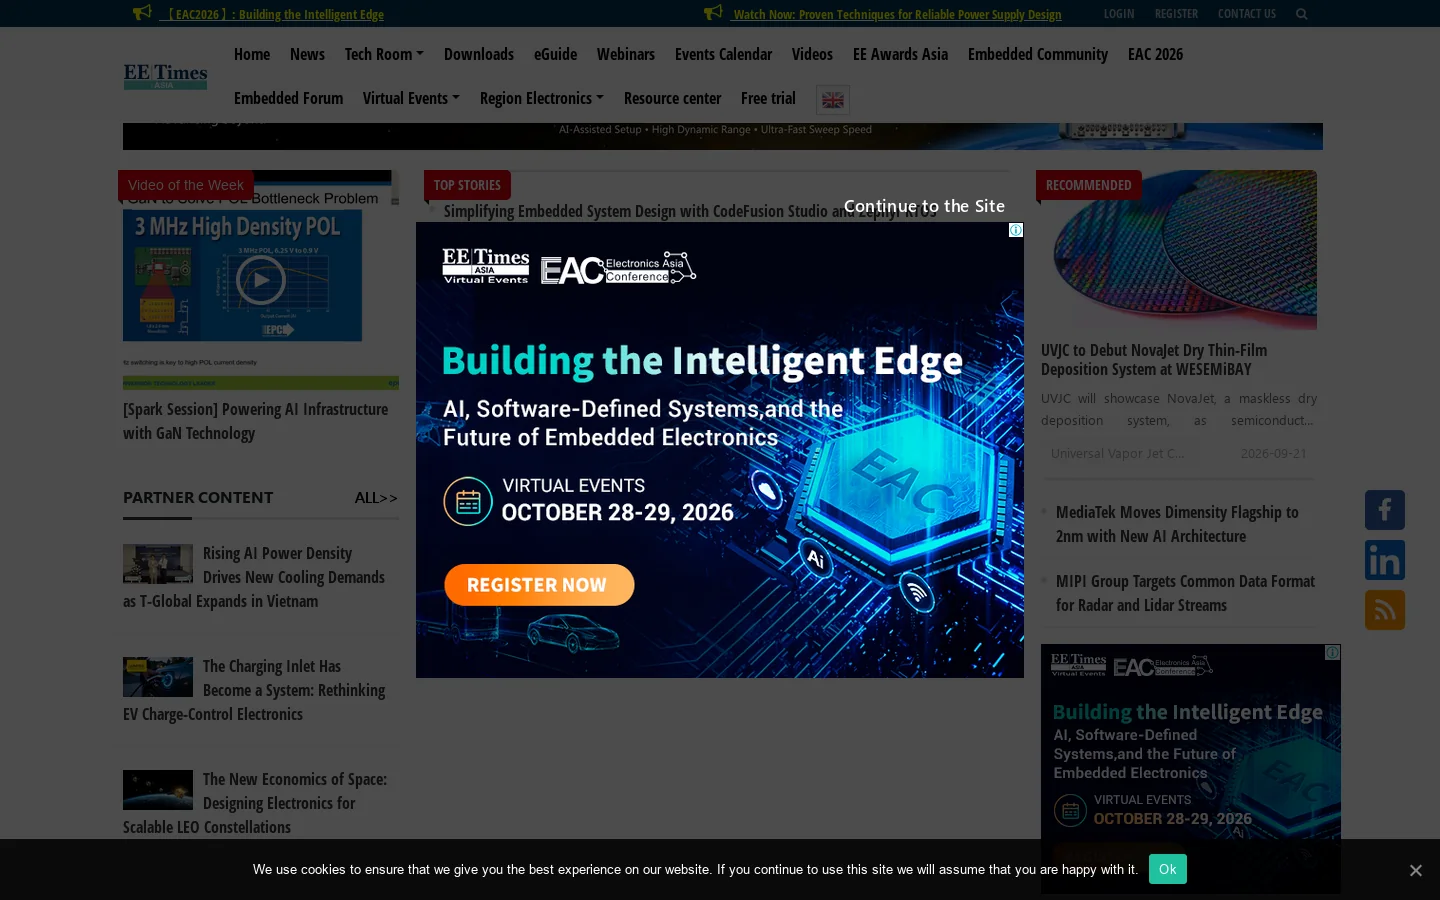Open the Events Calendar menu item
The image size is (1440, 900).
723,54
